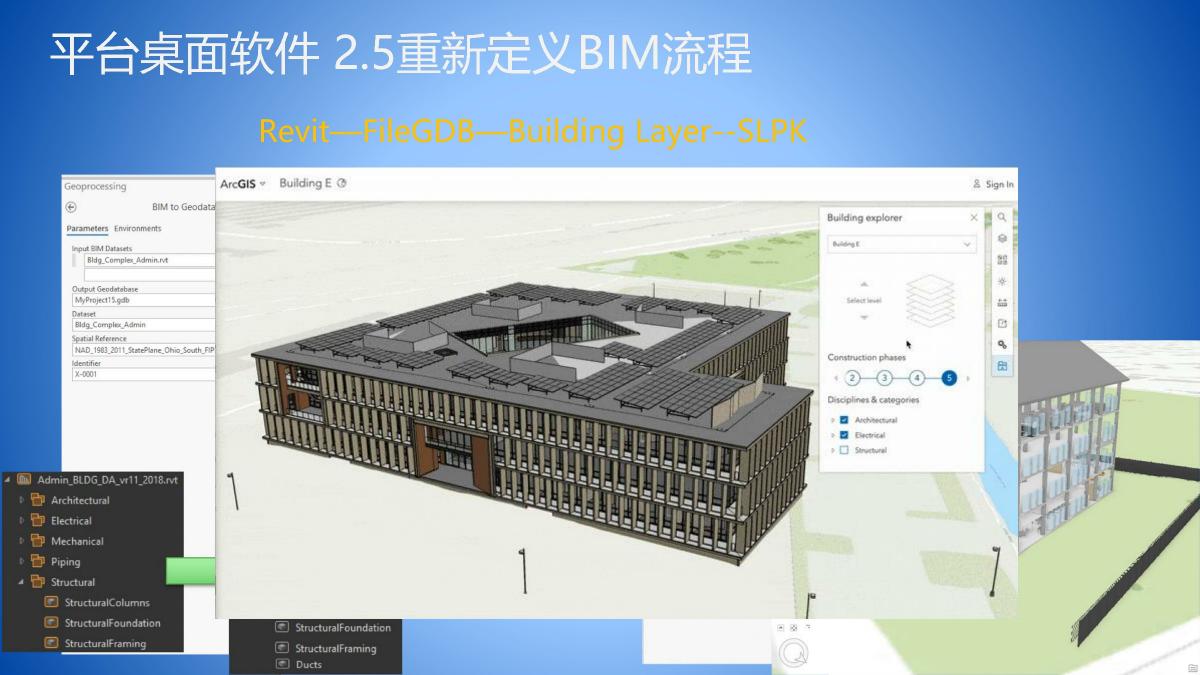The height and width of the screenshot is (675, 1200).
Task: Expand the Architectural discipline in Building explorer
Action: point(833,420)
